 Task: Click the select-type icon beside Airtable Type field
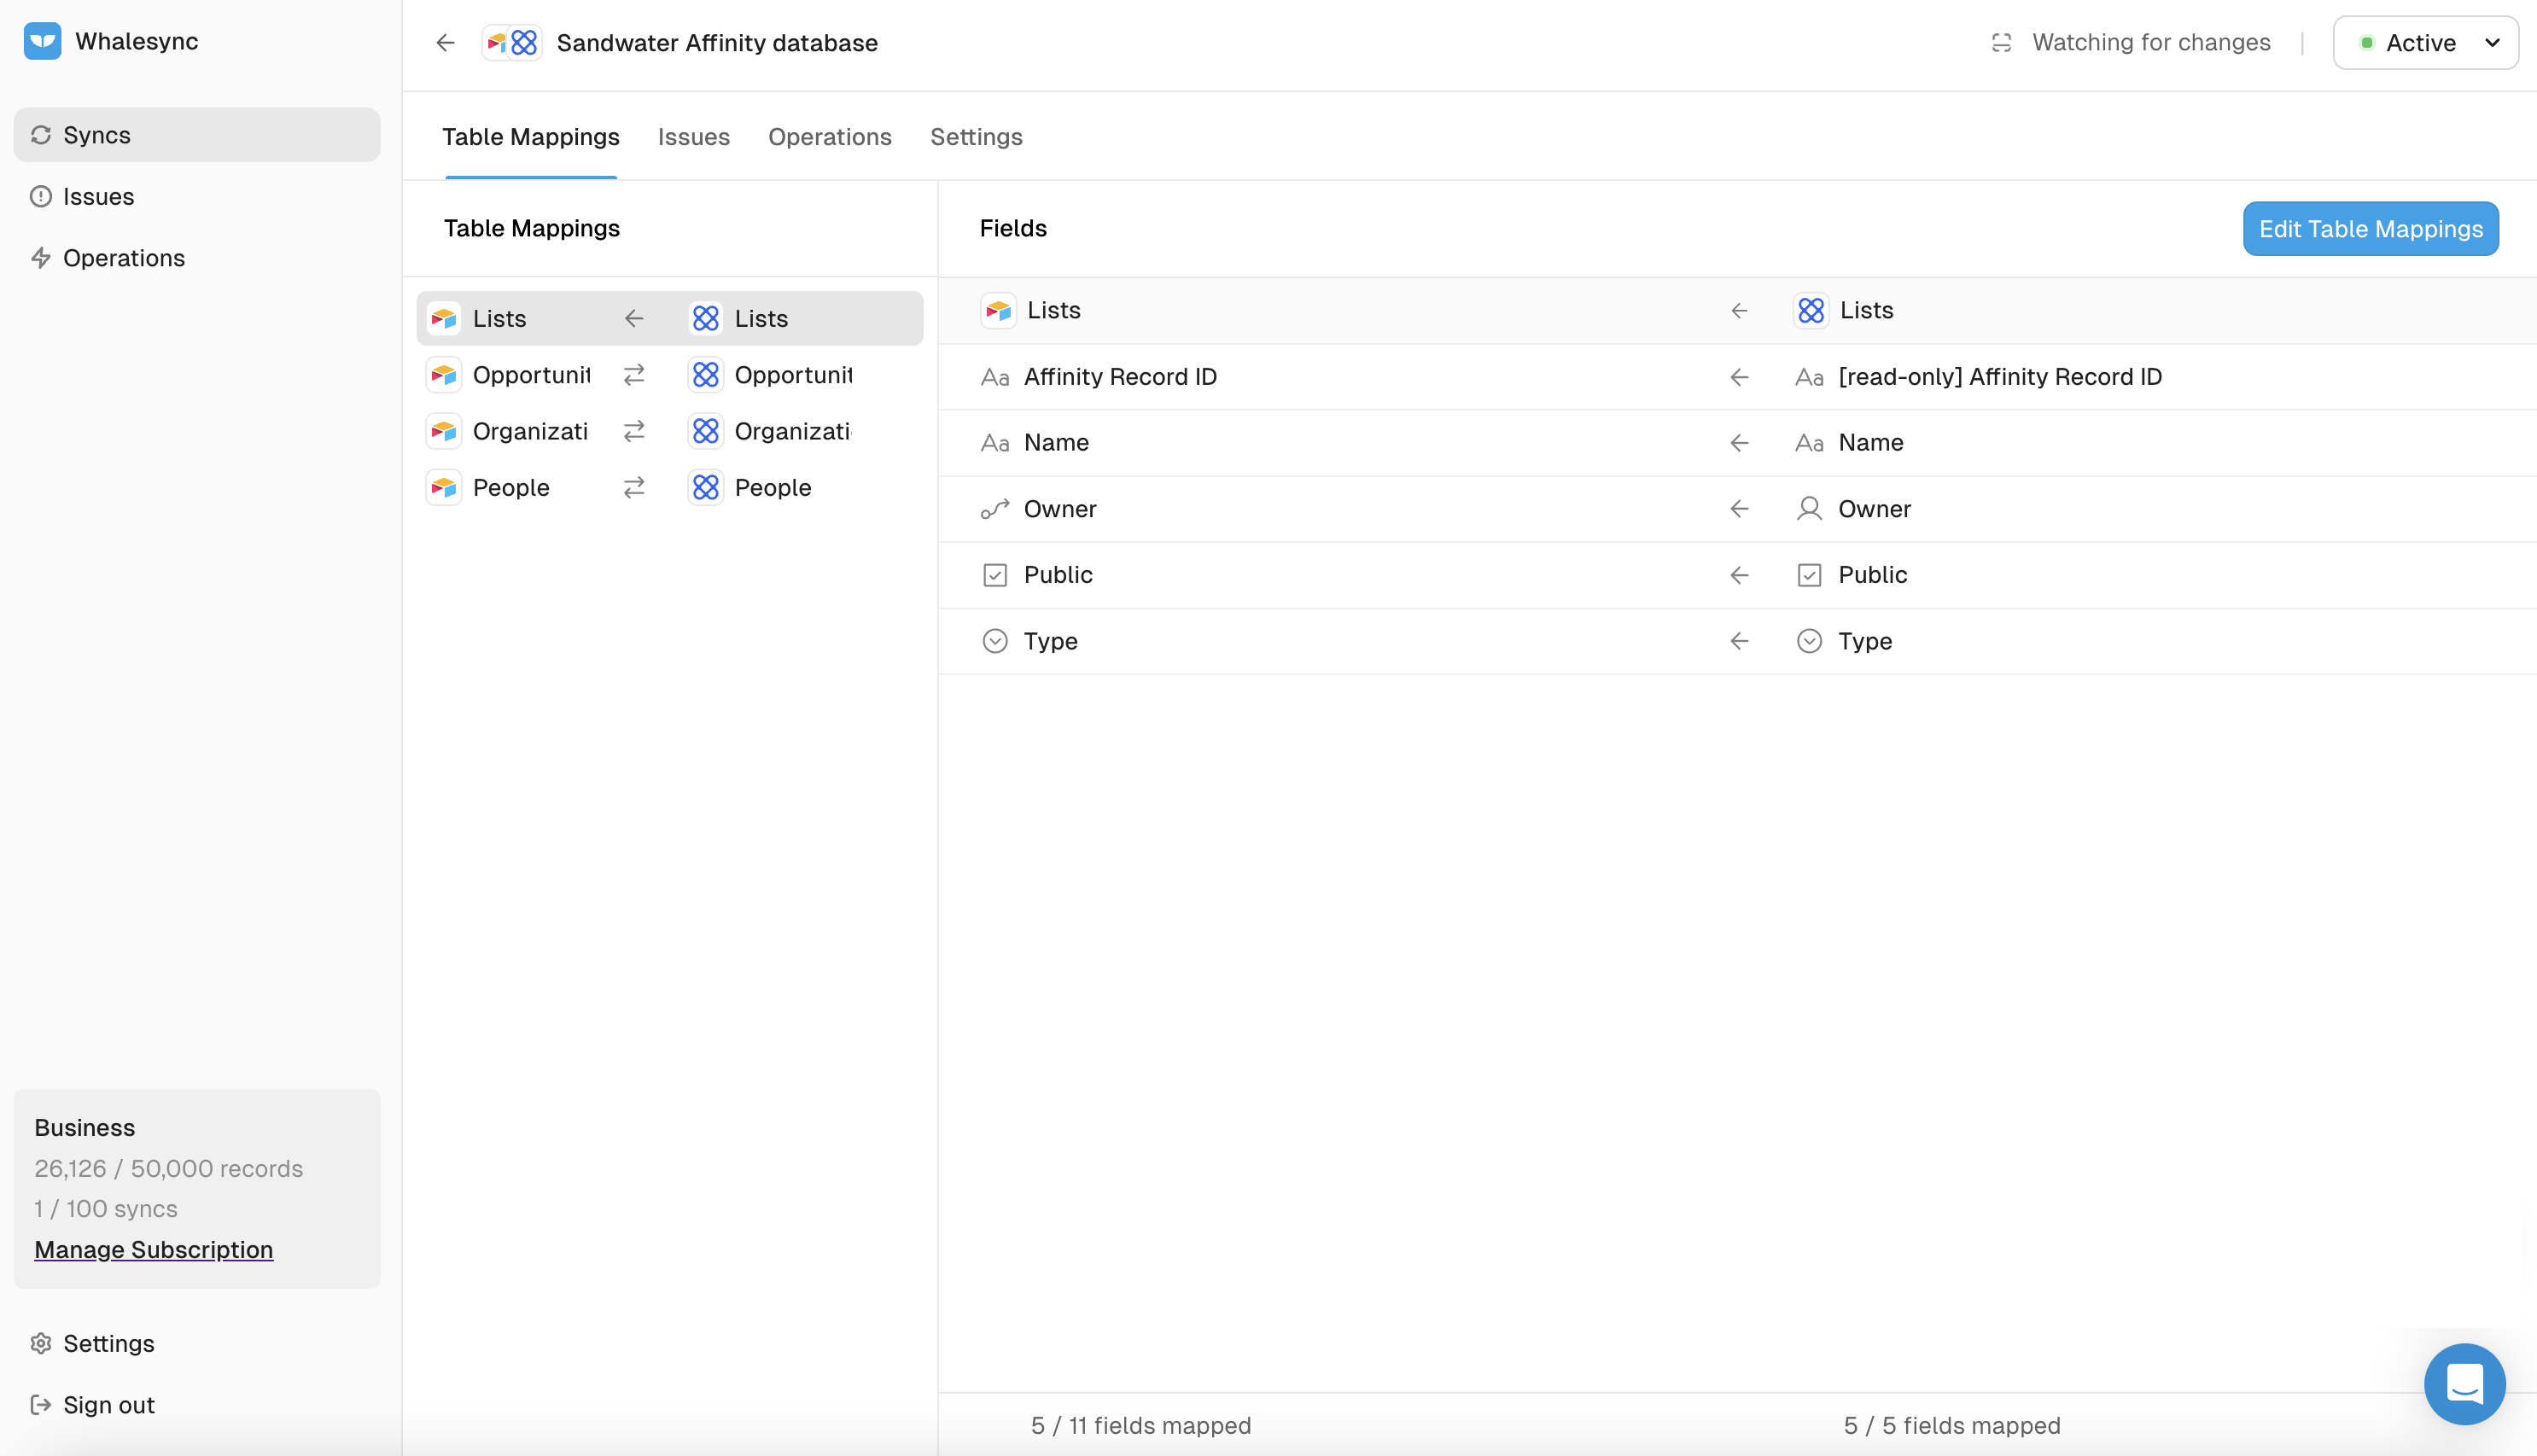[995, 641]
